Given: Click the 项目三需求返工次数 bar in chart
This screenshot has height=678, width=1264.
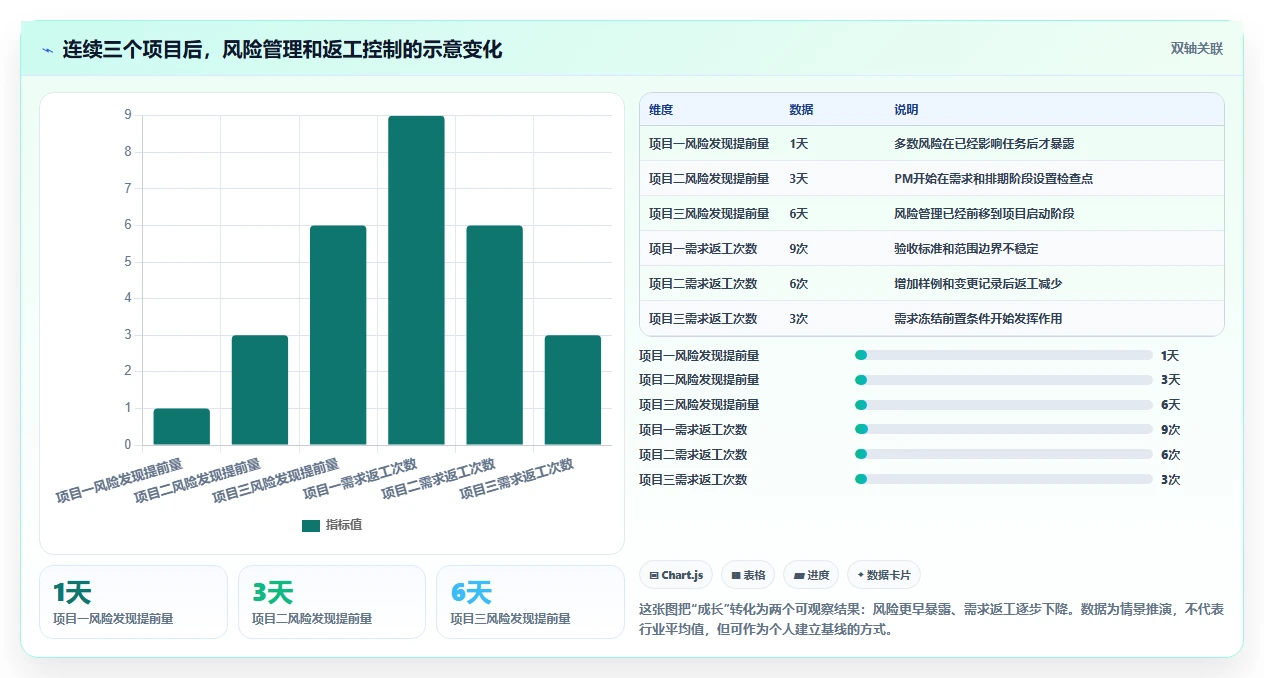Looking at the screenshot, I should point(573,390).
